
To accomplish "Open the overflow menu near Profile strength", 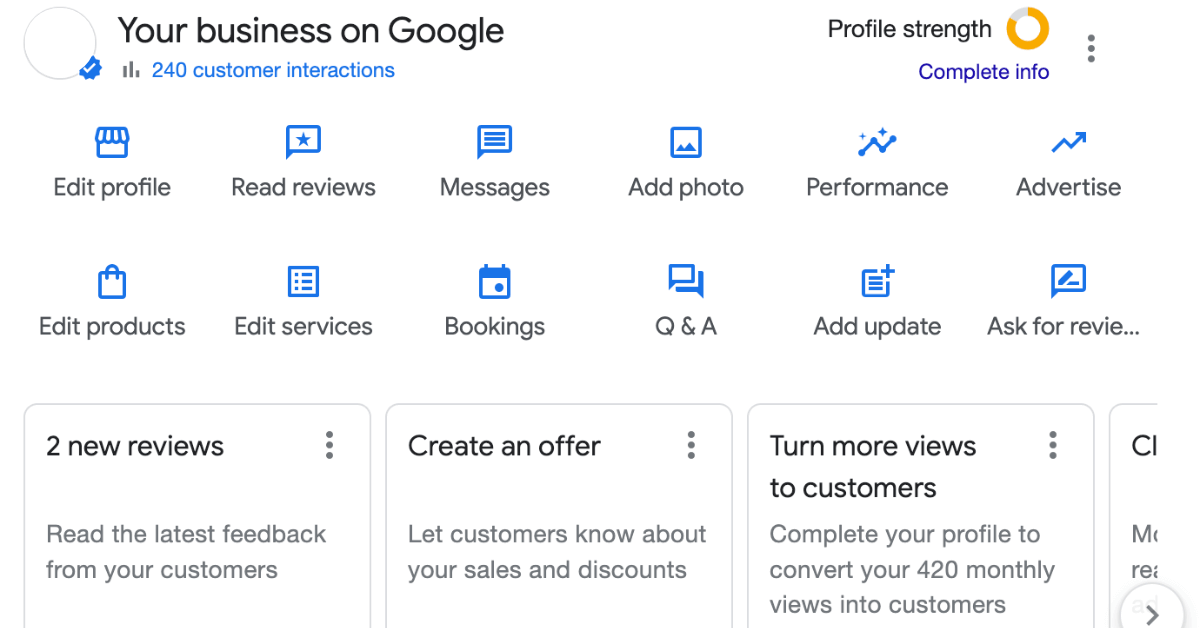I will (x=1091, y=47).
